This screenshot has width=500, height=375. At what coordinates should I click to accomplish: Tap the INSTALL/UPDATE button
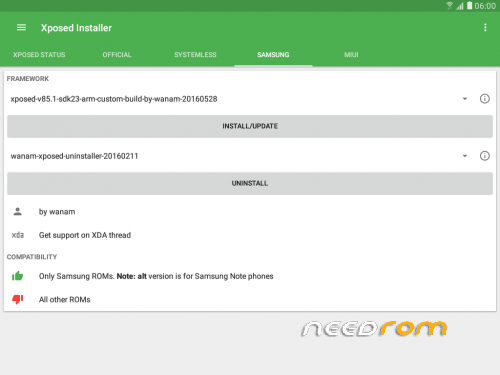point(250,126)
